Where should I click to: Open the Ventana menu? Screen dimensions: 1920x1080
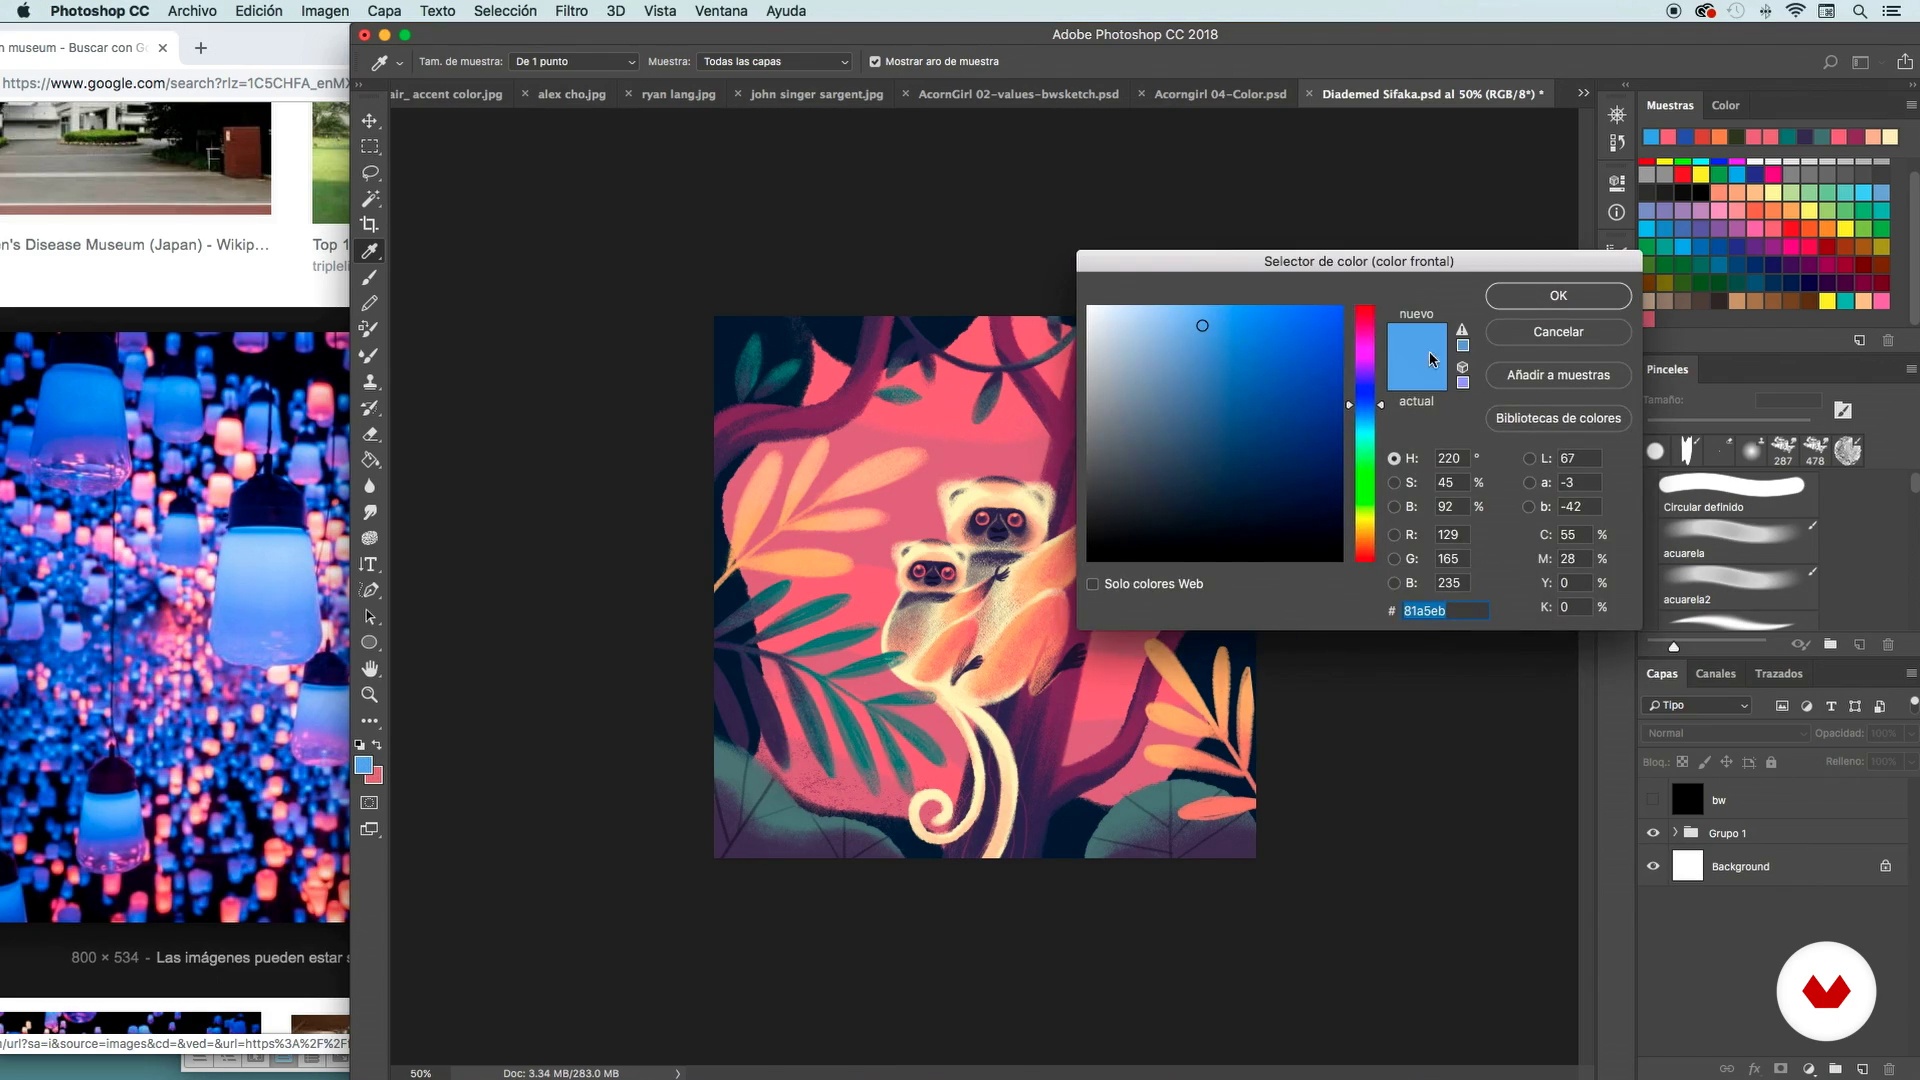[x=721, y=11]
